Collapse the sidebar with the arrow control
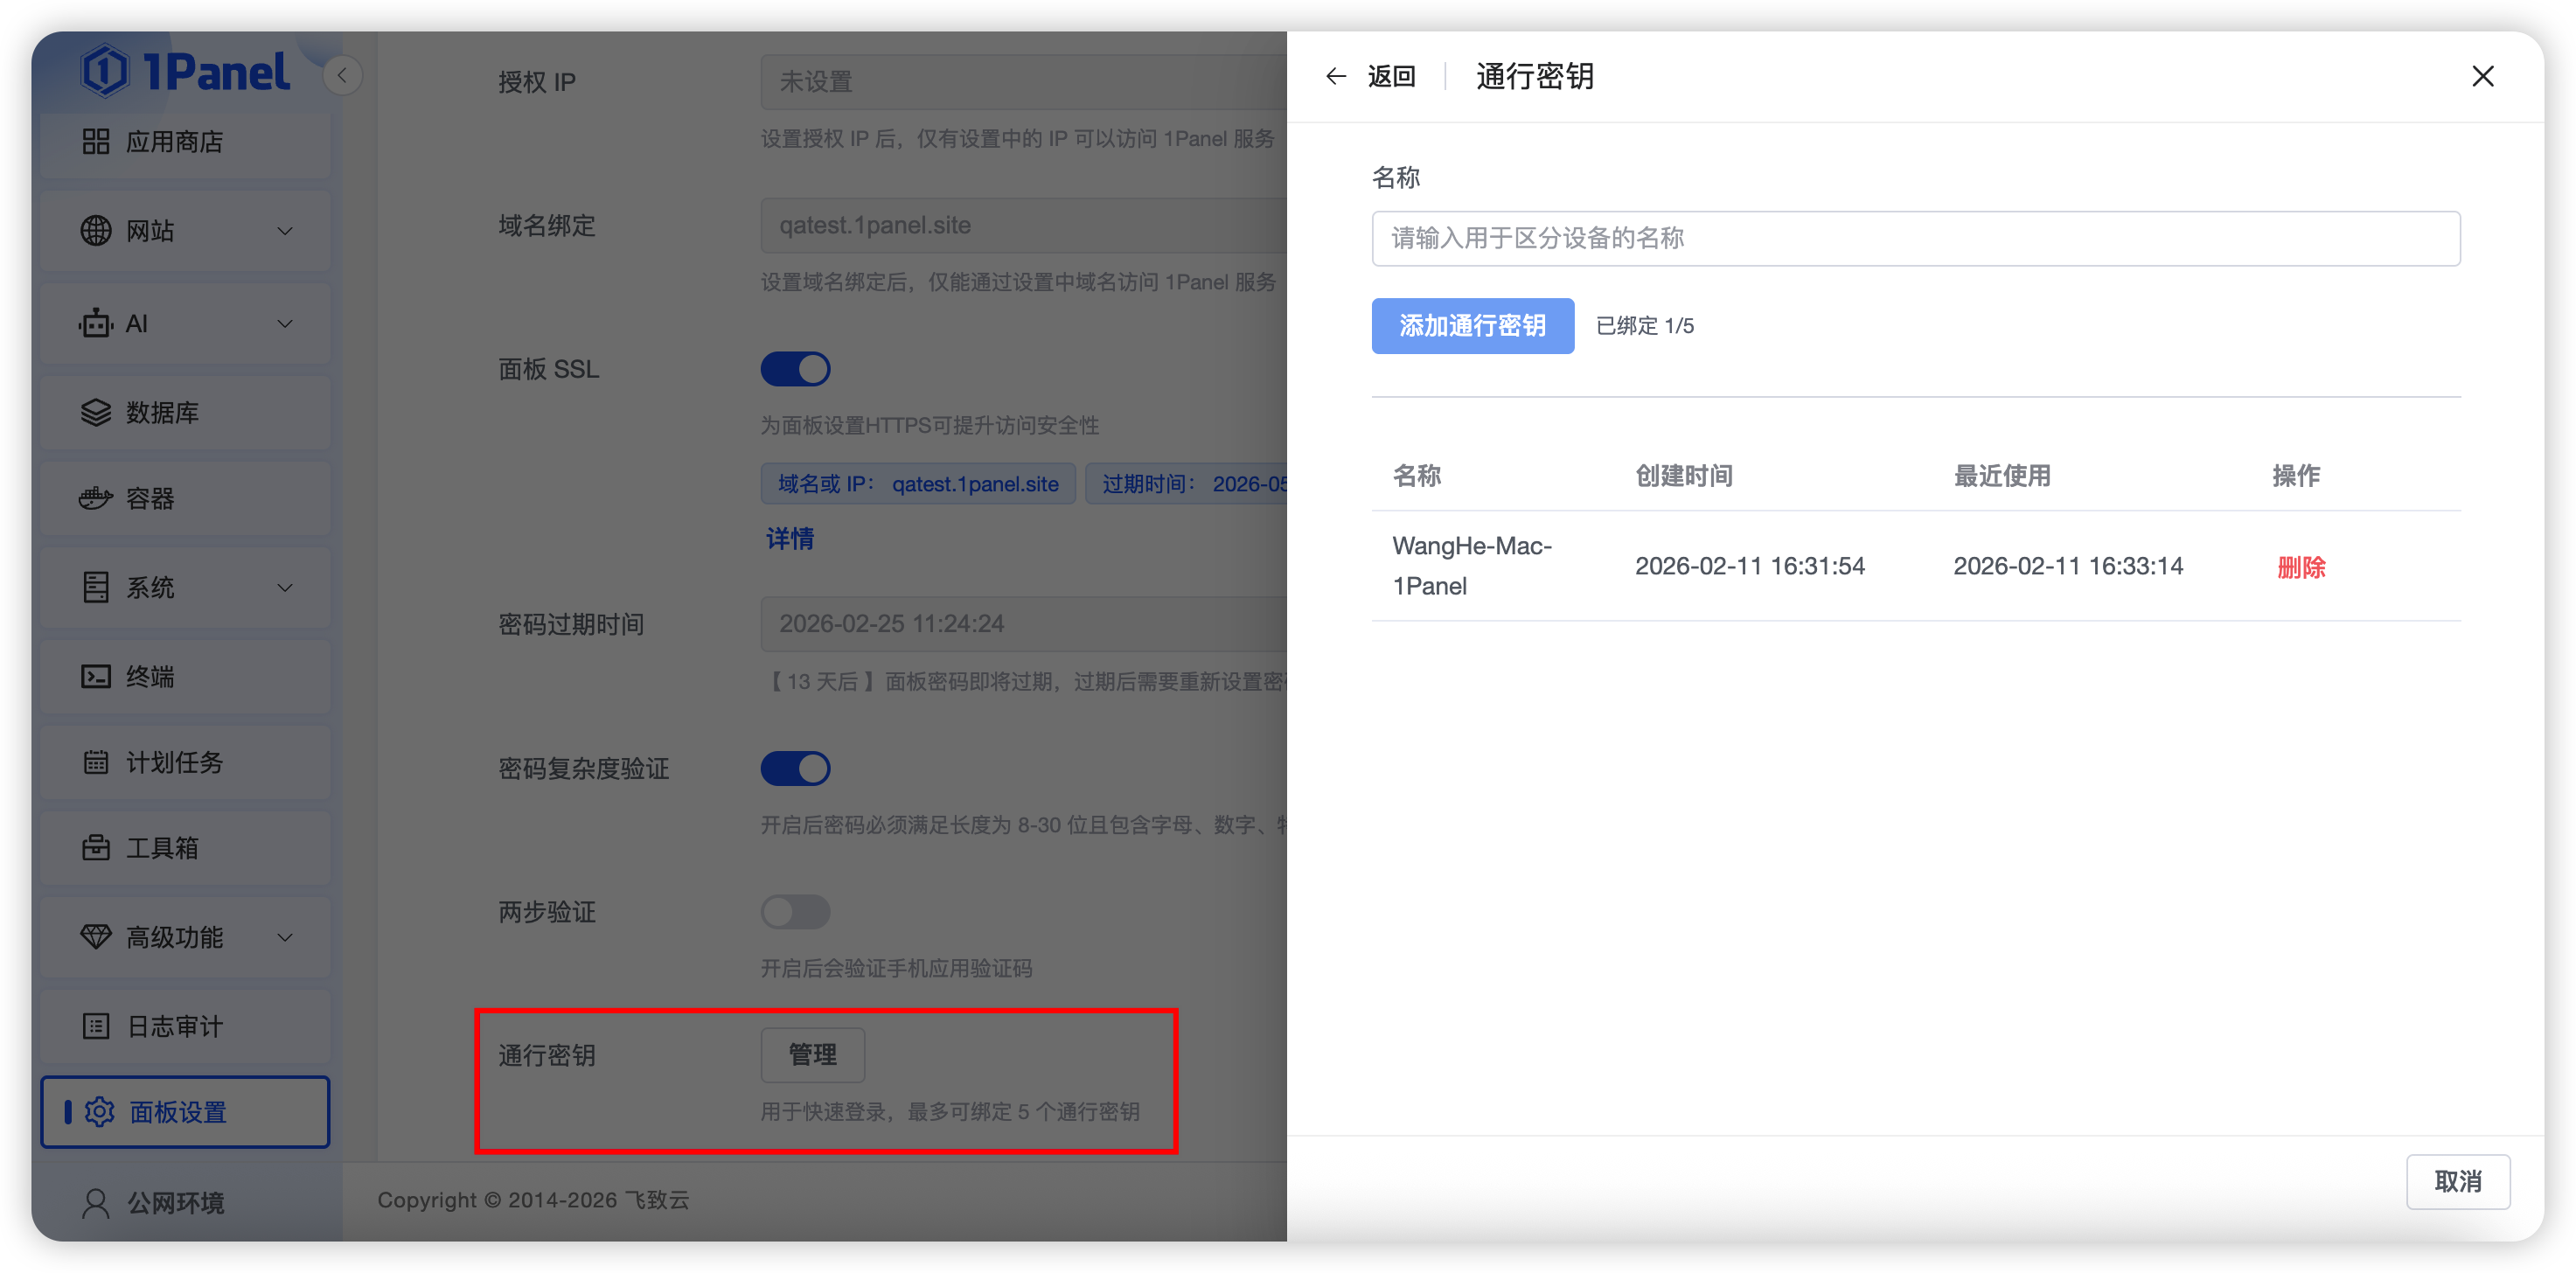 [x=343, y=75]
